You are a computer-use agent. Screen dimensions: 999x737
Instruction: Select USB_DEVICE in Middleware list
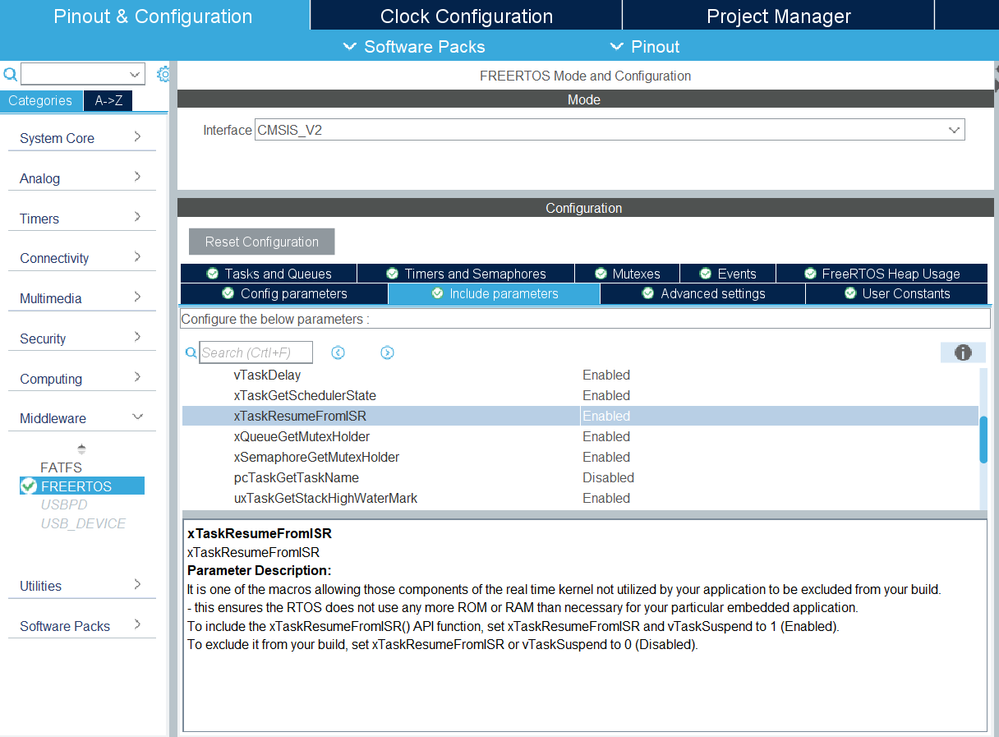click(x=83, y=523)
